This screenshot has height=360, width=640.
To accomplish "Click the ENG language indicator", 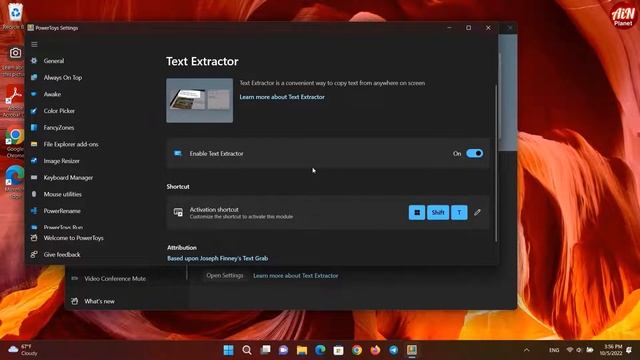I will pyautogui.click(x=554, y=350).
